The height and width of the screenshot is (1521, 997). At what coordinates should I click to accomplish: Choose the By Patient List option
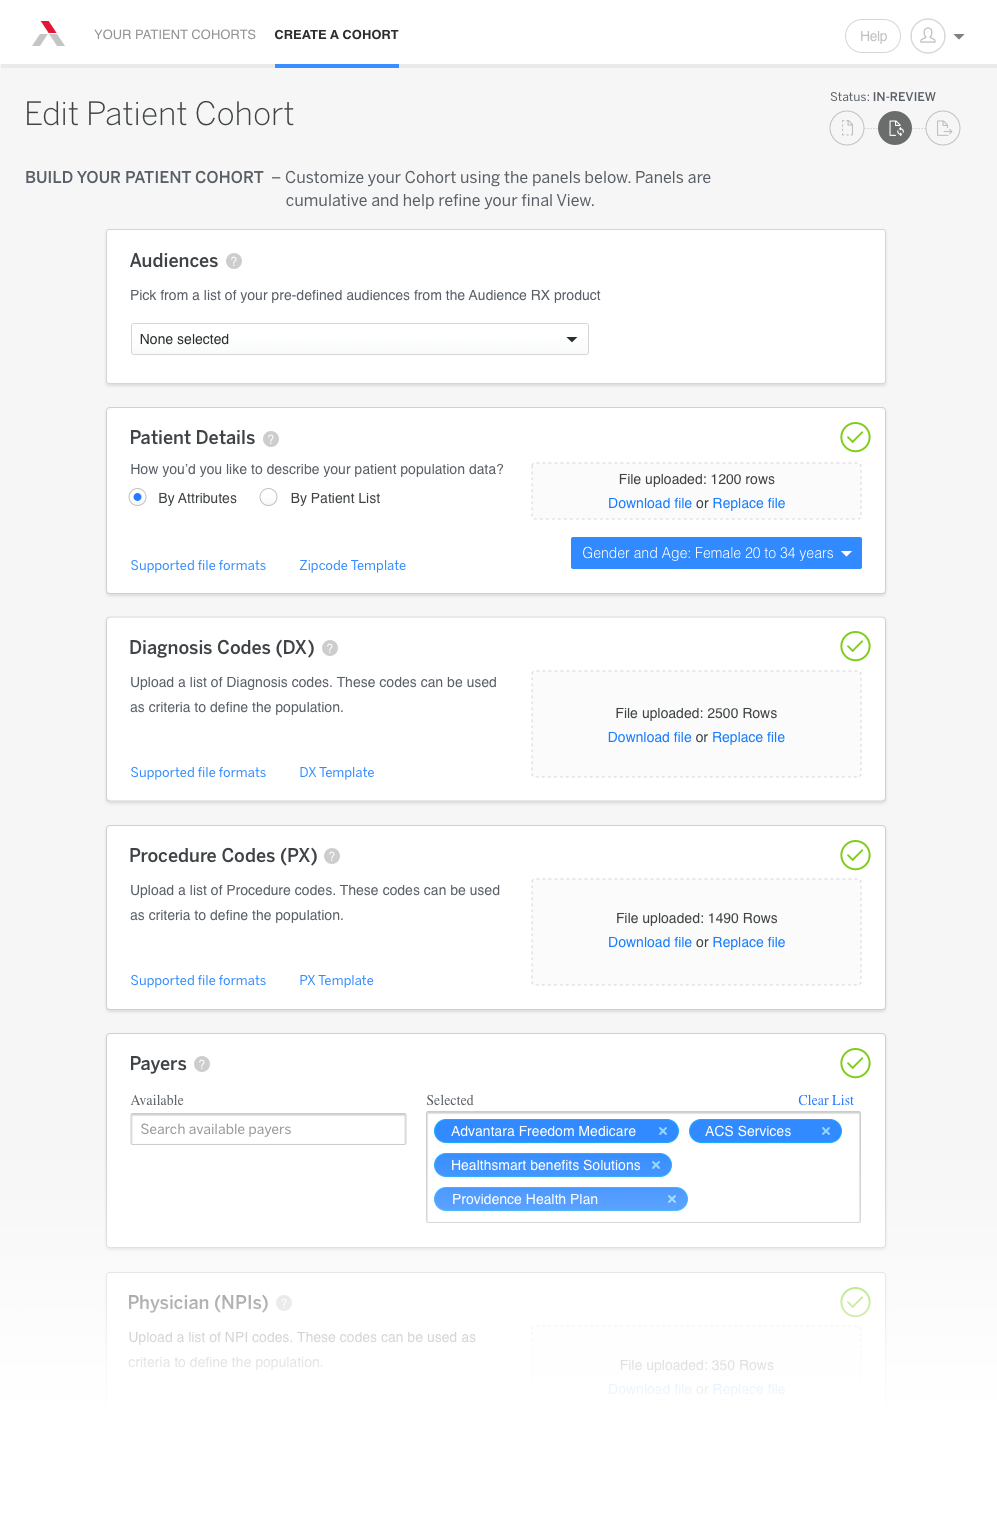[268, 497]
